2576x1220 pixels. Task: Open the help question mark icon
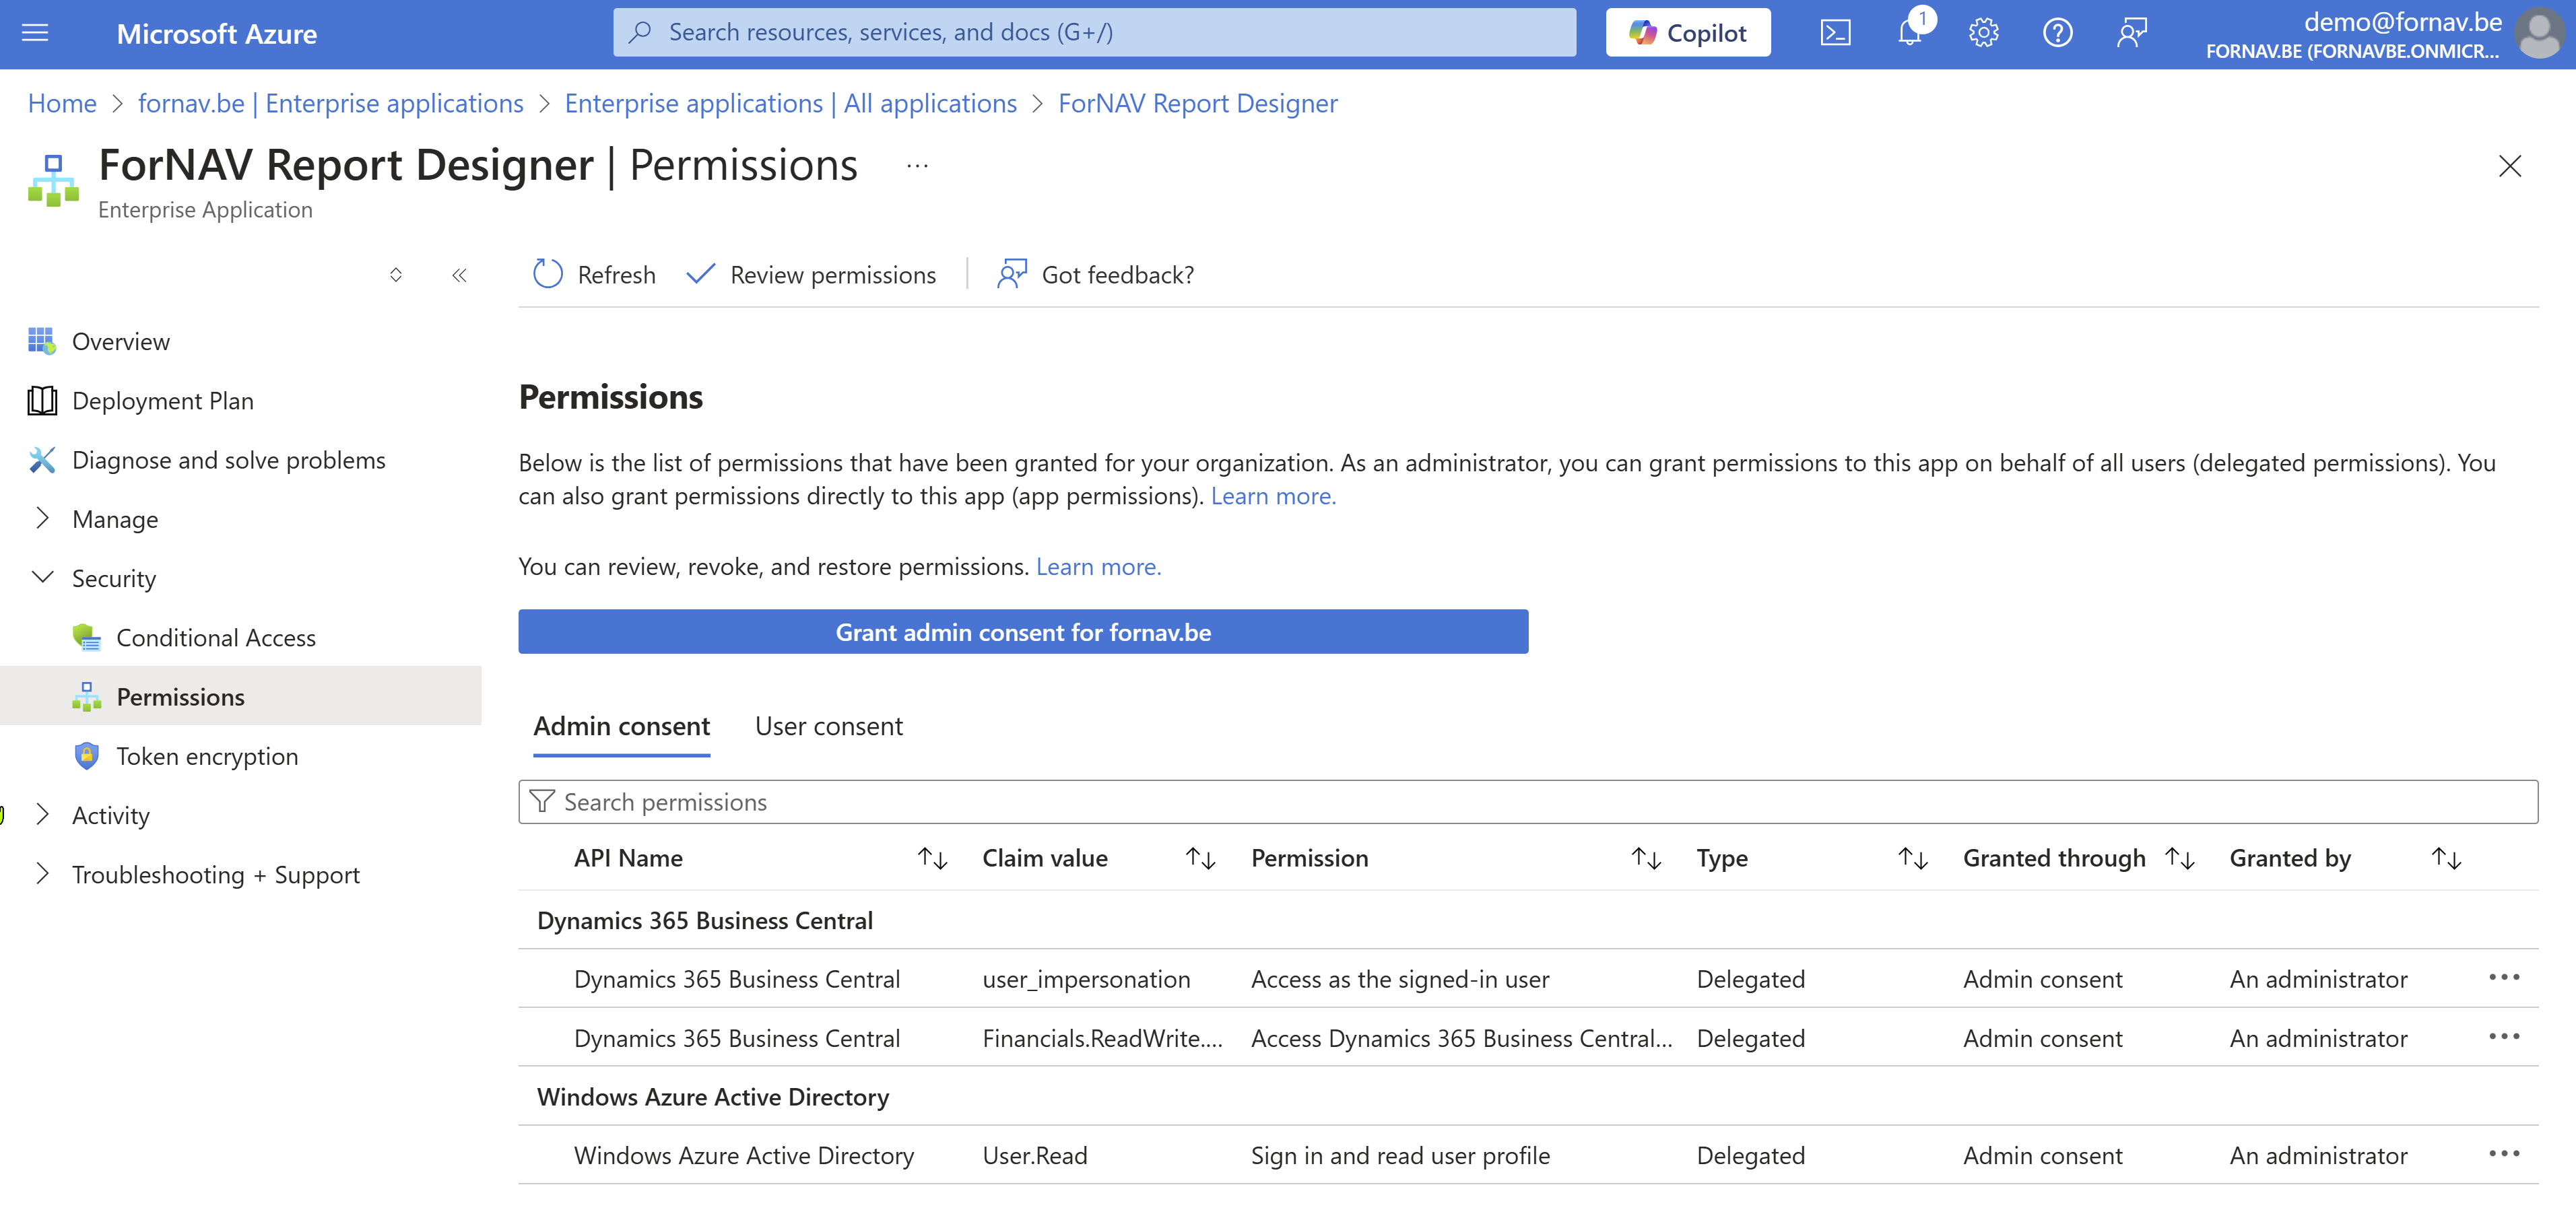[x=2057, y=33]
